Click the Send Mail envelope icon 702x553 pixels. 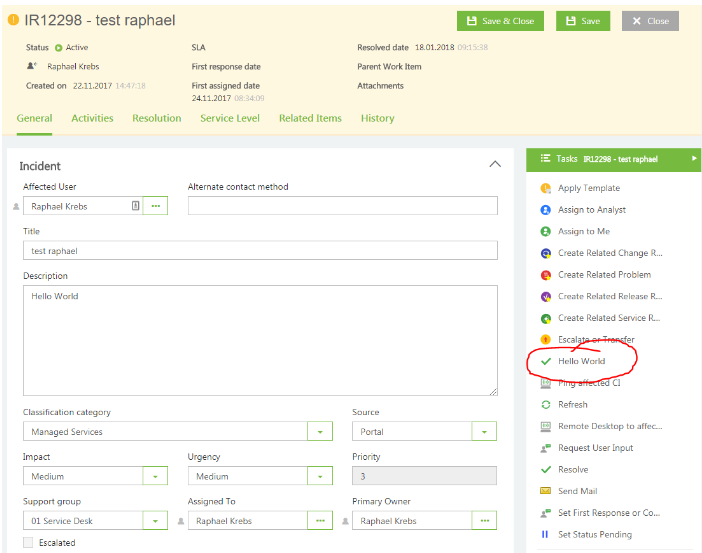[545, 491]
